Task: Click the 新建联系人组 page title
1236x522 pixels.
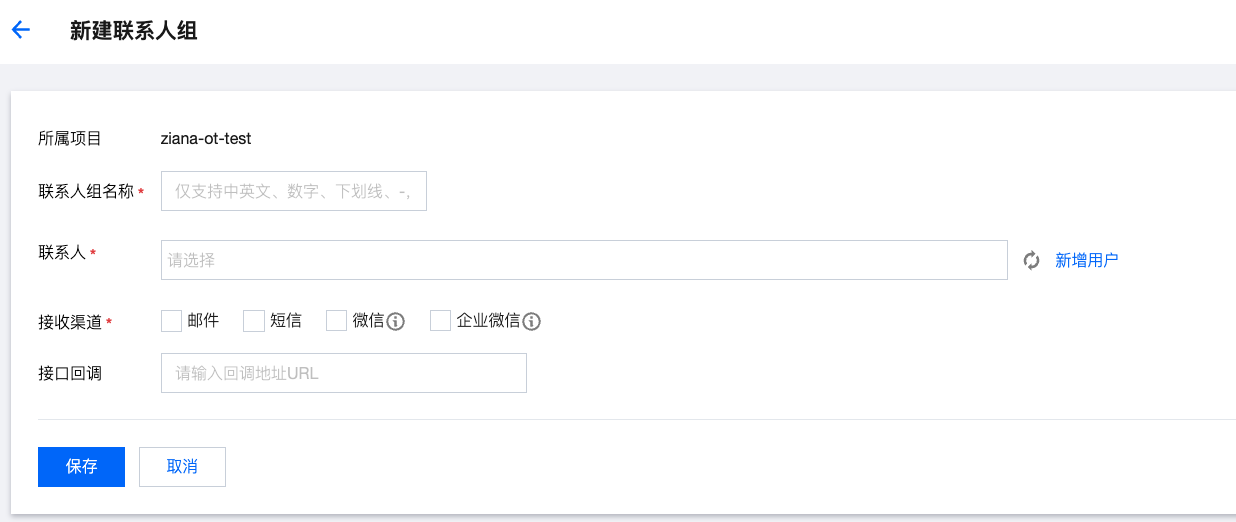Action: tap(133, 31)
